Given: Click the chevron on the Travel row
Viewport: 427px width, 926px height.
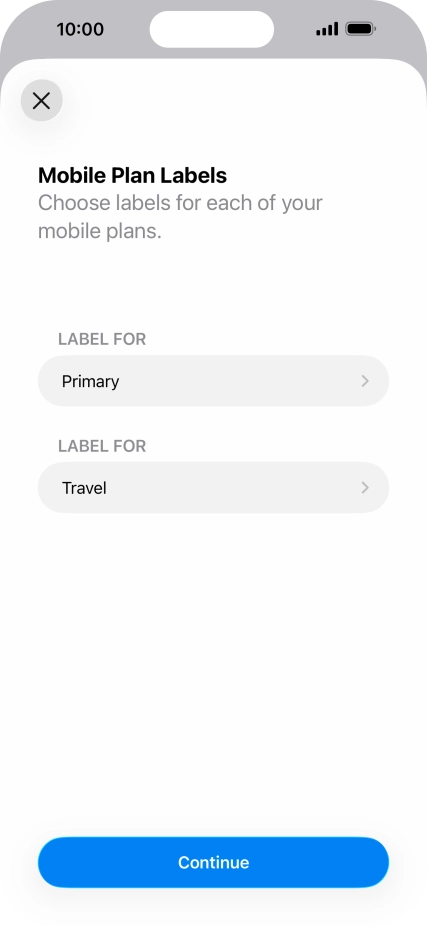Looking at the screenshot, I should pyautogui.click(x=365, y=488).
